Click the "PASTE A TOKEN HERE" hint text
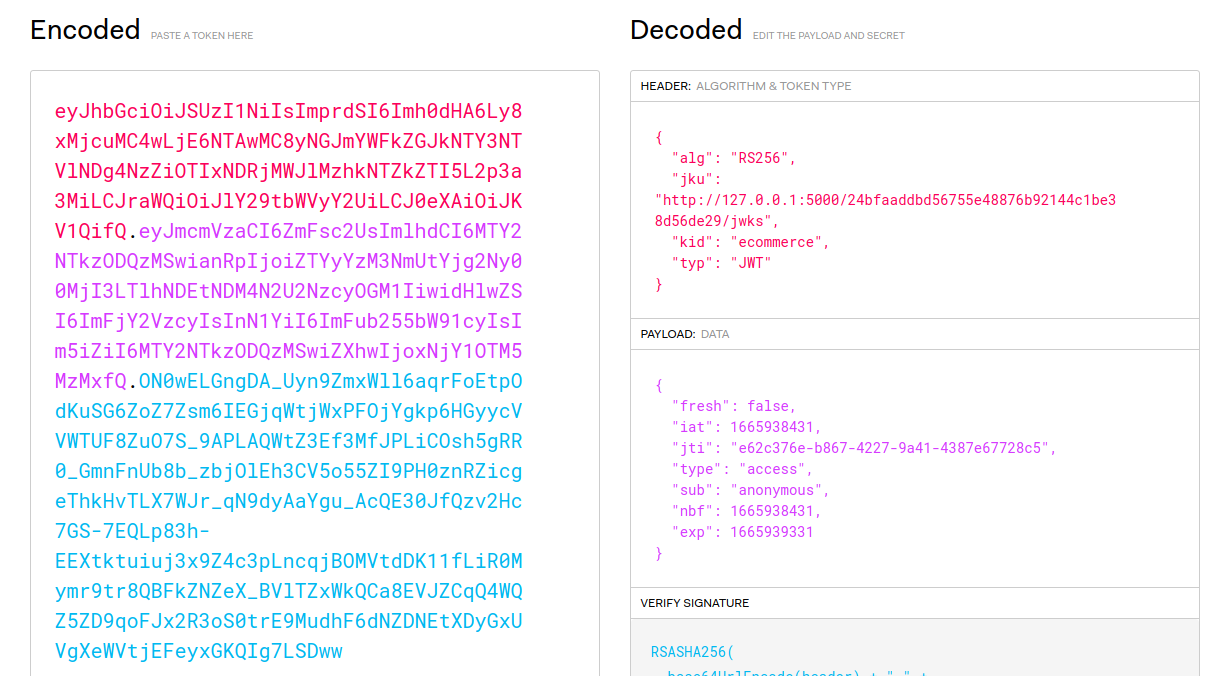 [x=202, y=36]
